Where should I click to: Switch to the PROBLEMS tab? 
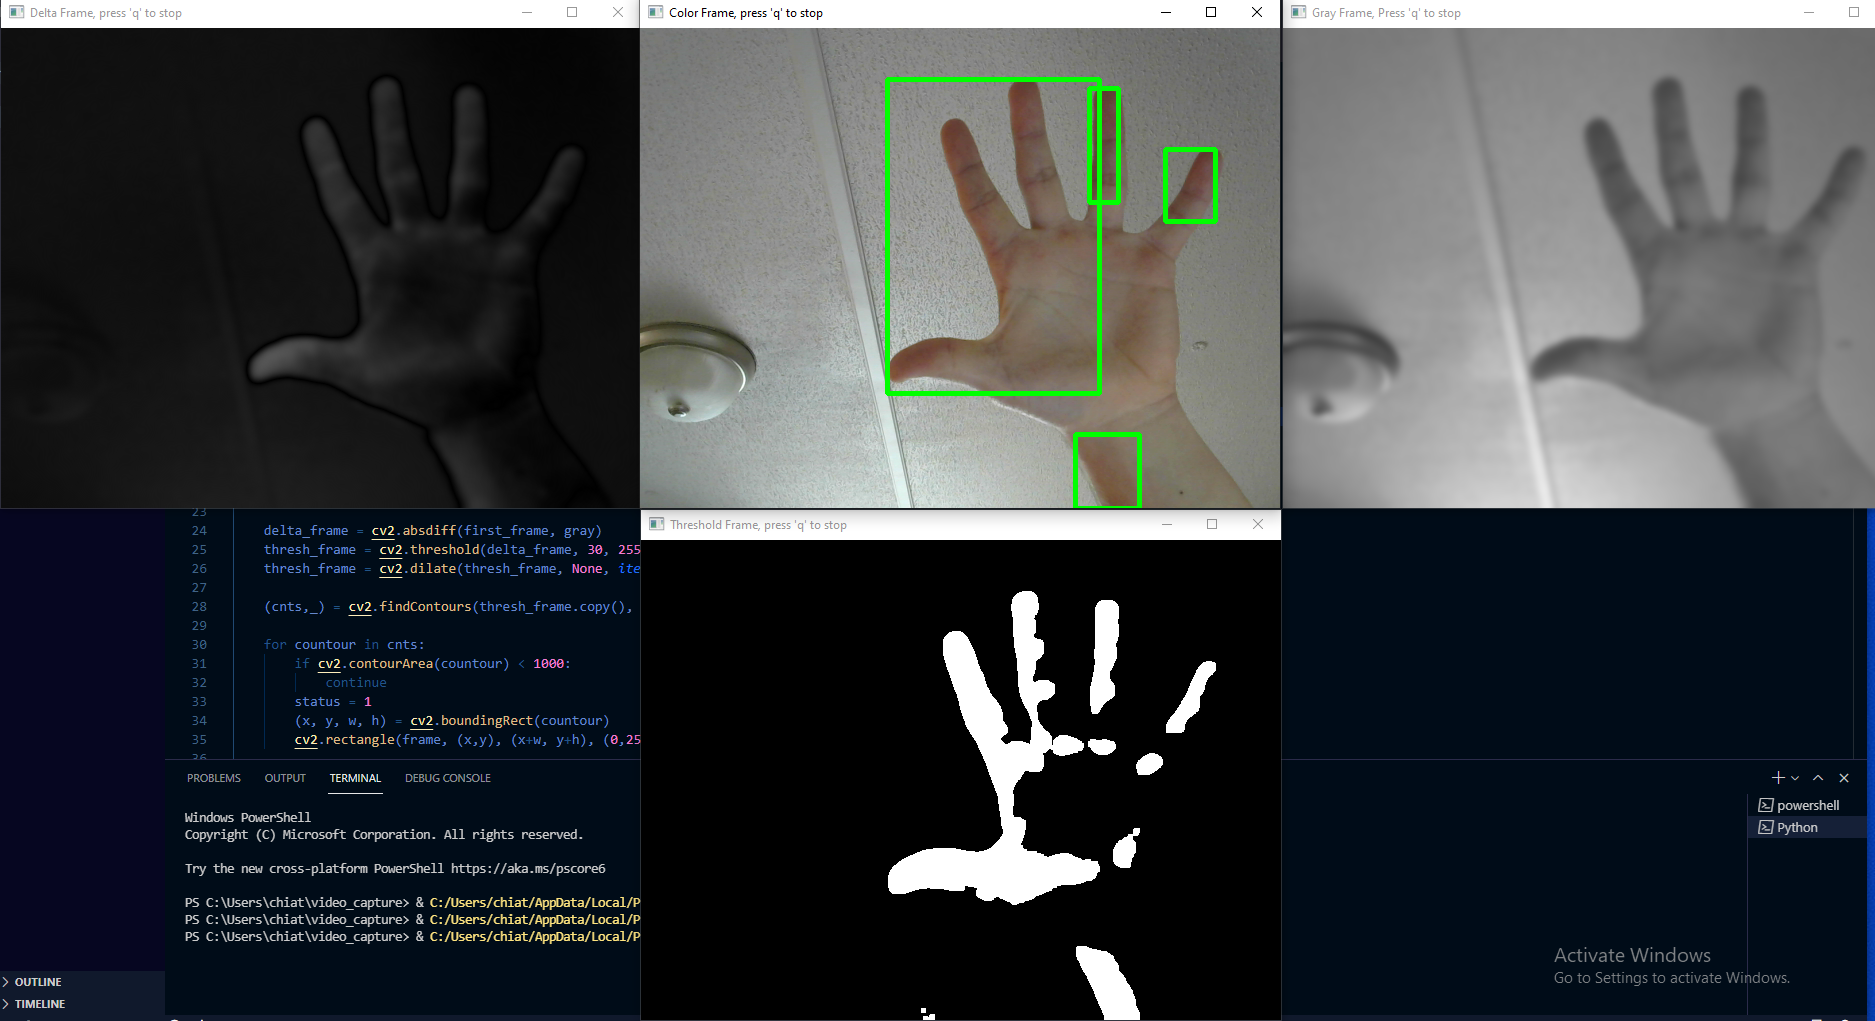click(x=213, y=778)
